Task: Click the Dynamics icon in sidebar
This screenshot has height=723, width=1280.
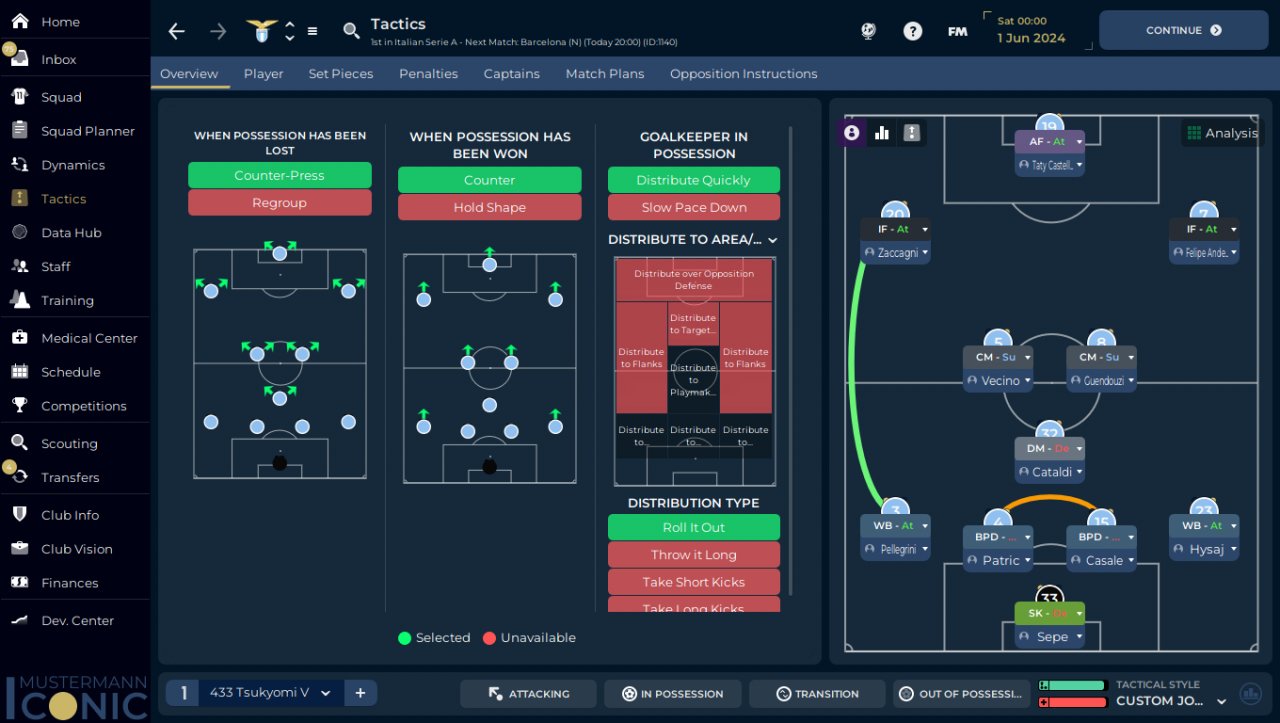Action: click(19, 165)
